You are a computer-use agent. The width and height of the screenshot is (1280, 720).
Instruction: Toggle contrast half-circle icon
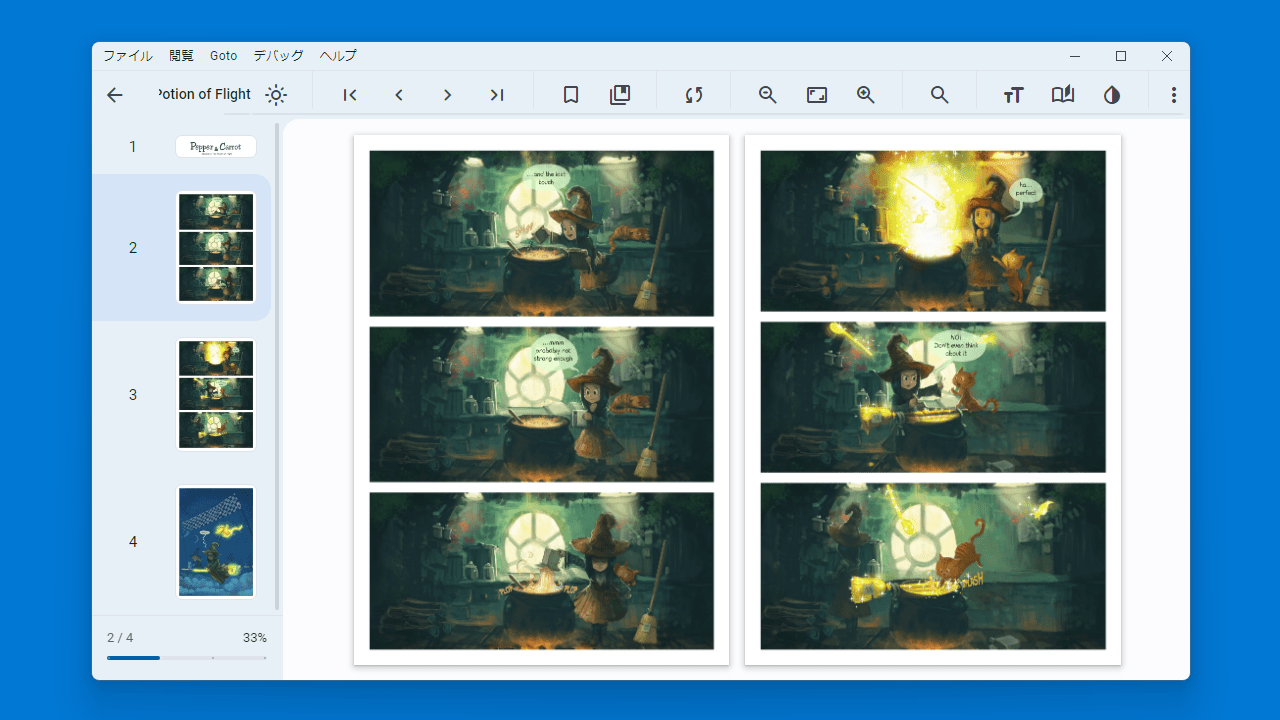pyautogui.click(x=1112, y=95)
